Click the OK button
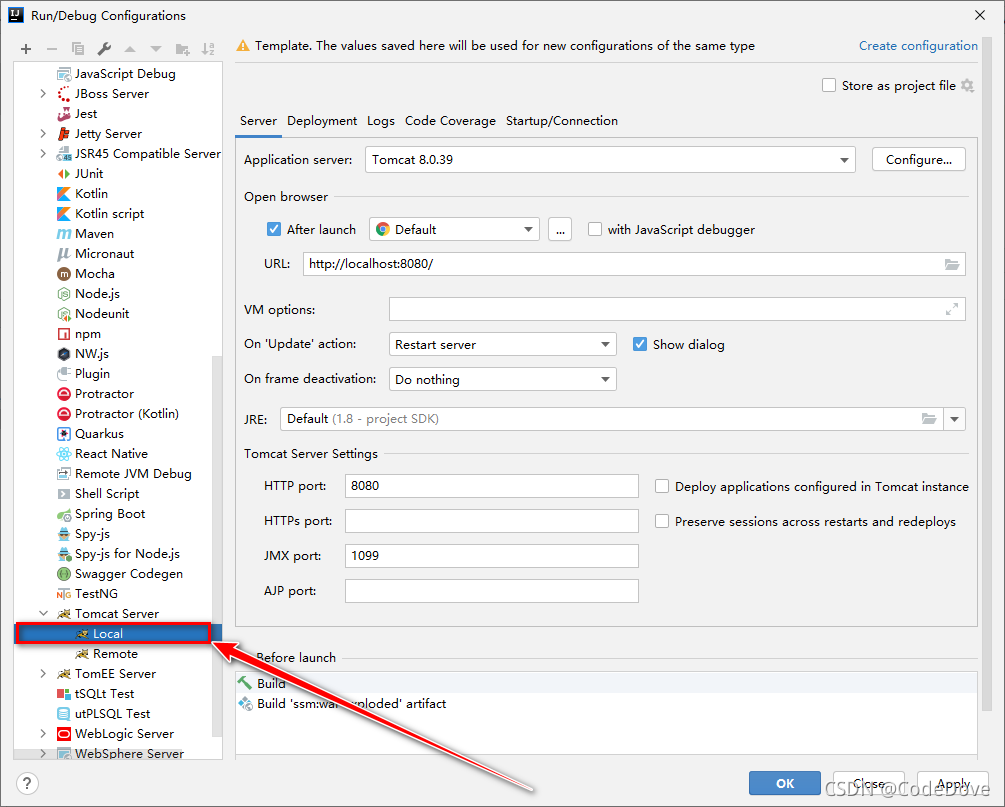 point(785,783)
